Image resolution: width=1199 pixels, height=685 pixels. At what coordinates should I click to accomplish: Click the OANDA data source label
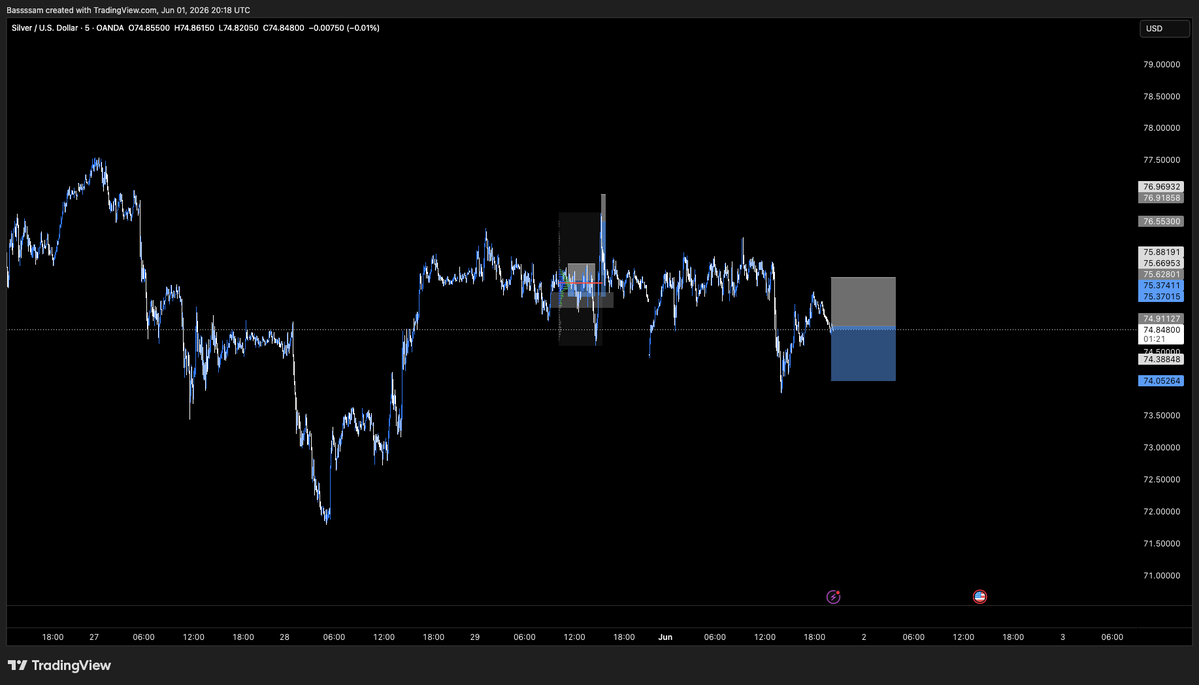(110, 28)
